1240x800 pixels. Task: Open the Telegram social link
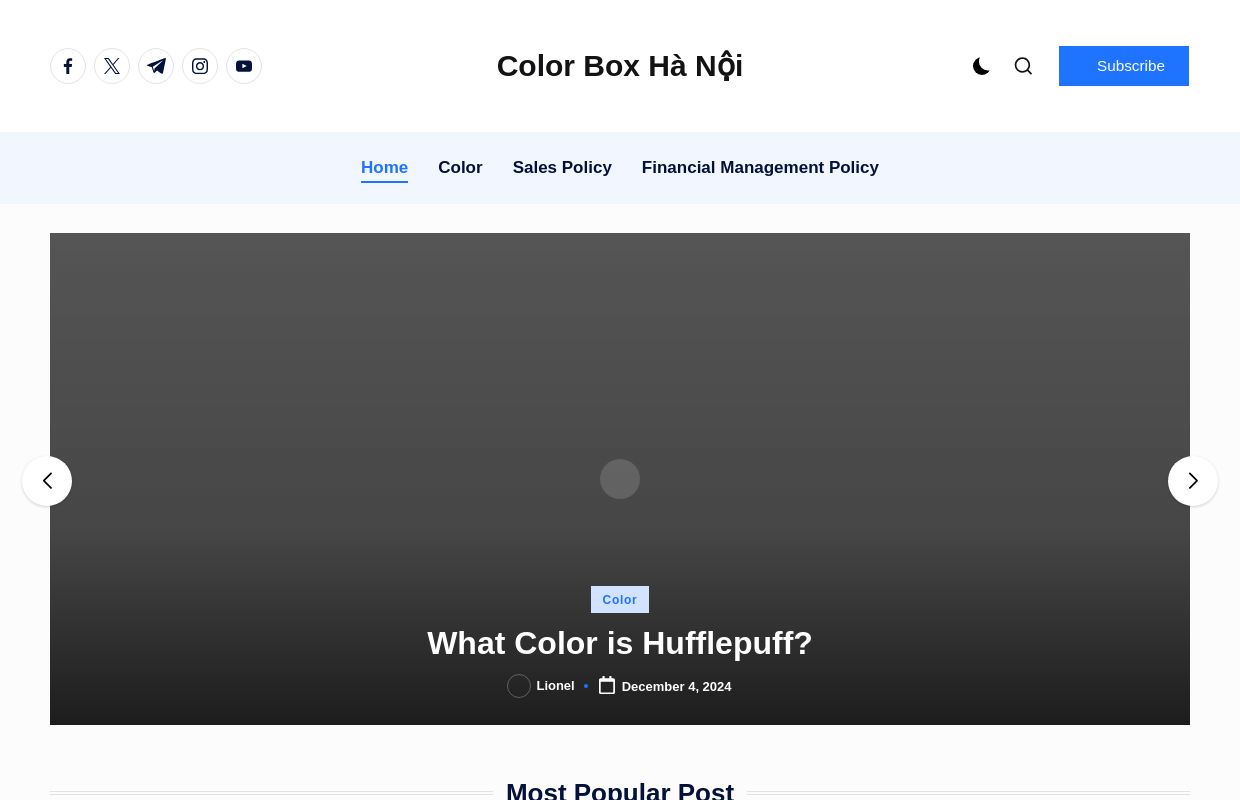[156, 66]
